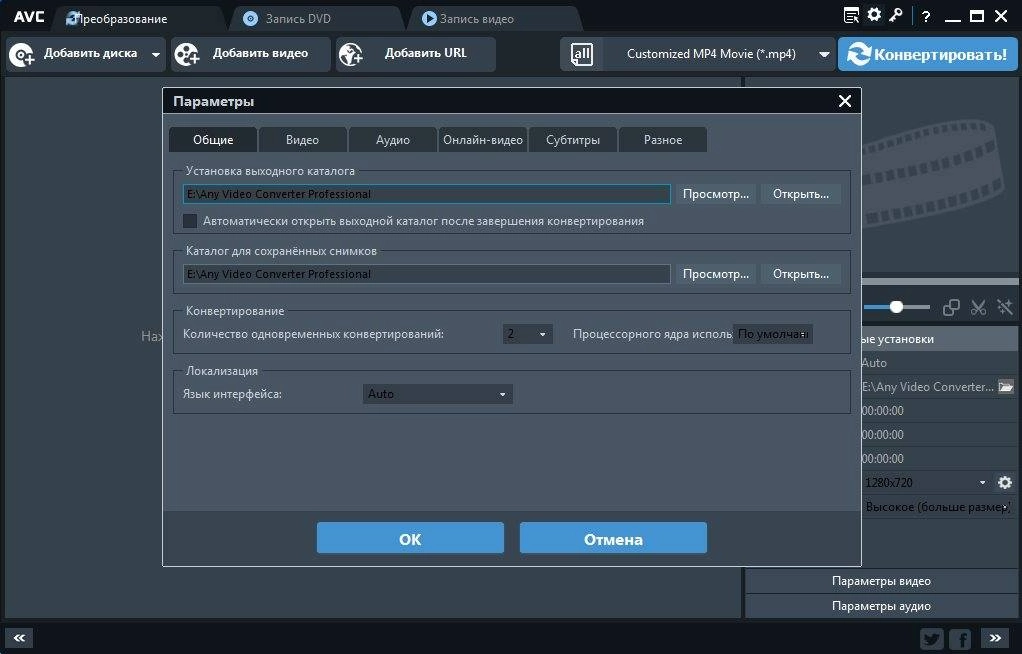Click Отмена to cancel settings
This screenshot has height=654, width=1022.
pos(613,538)
